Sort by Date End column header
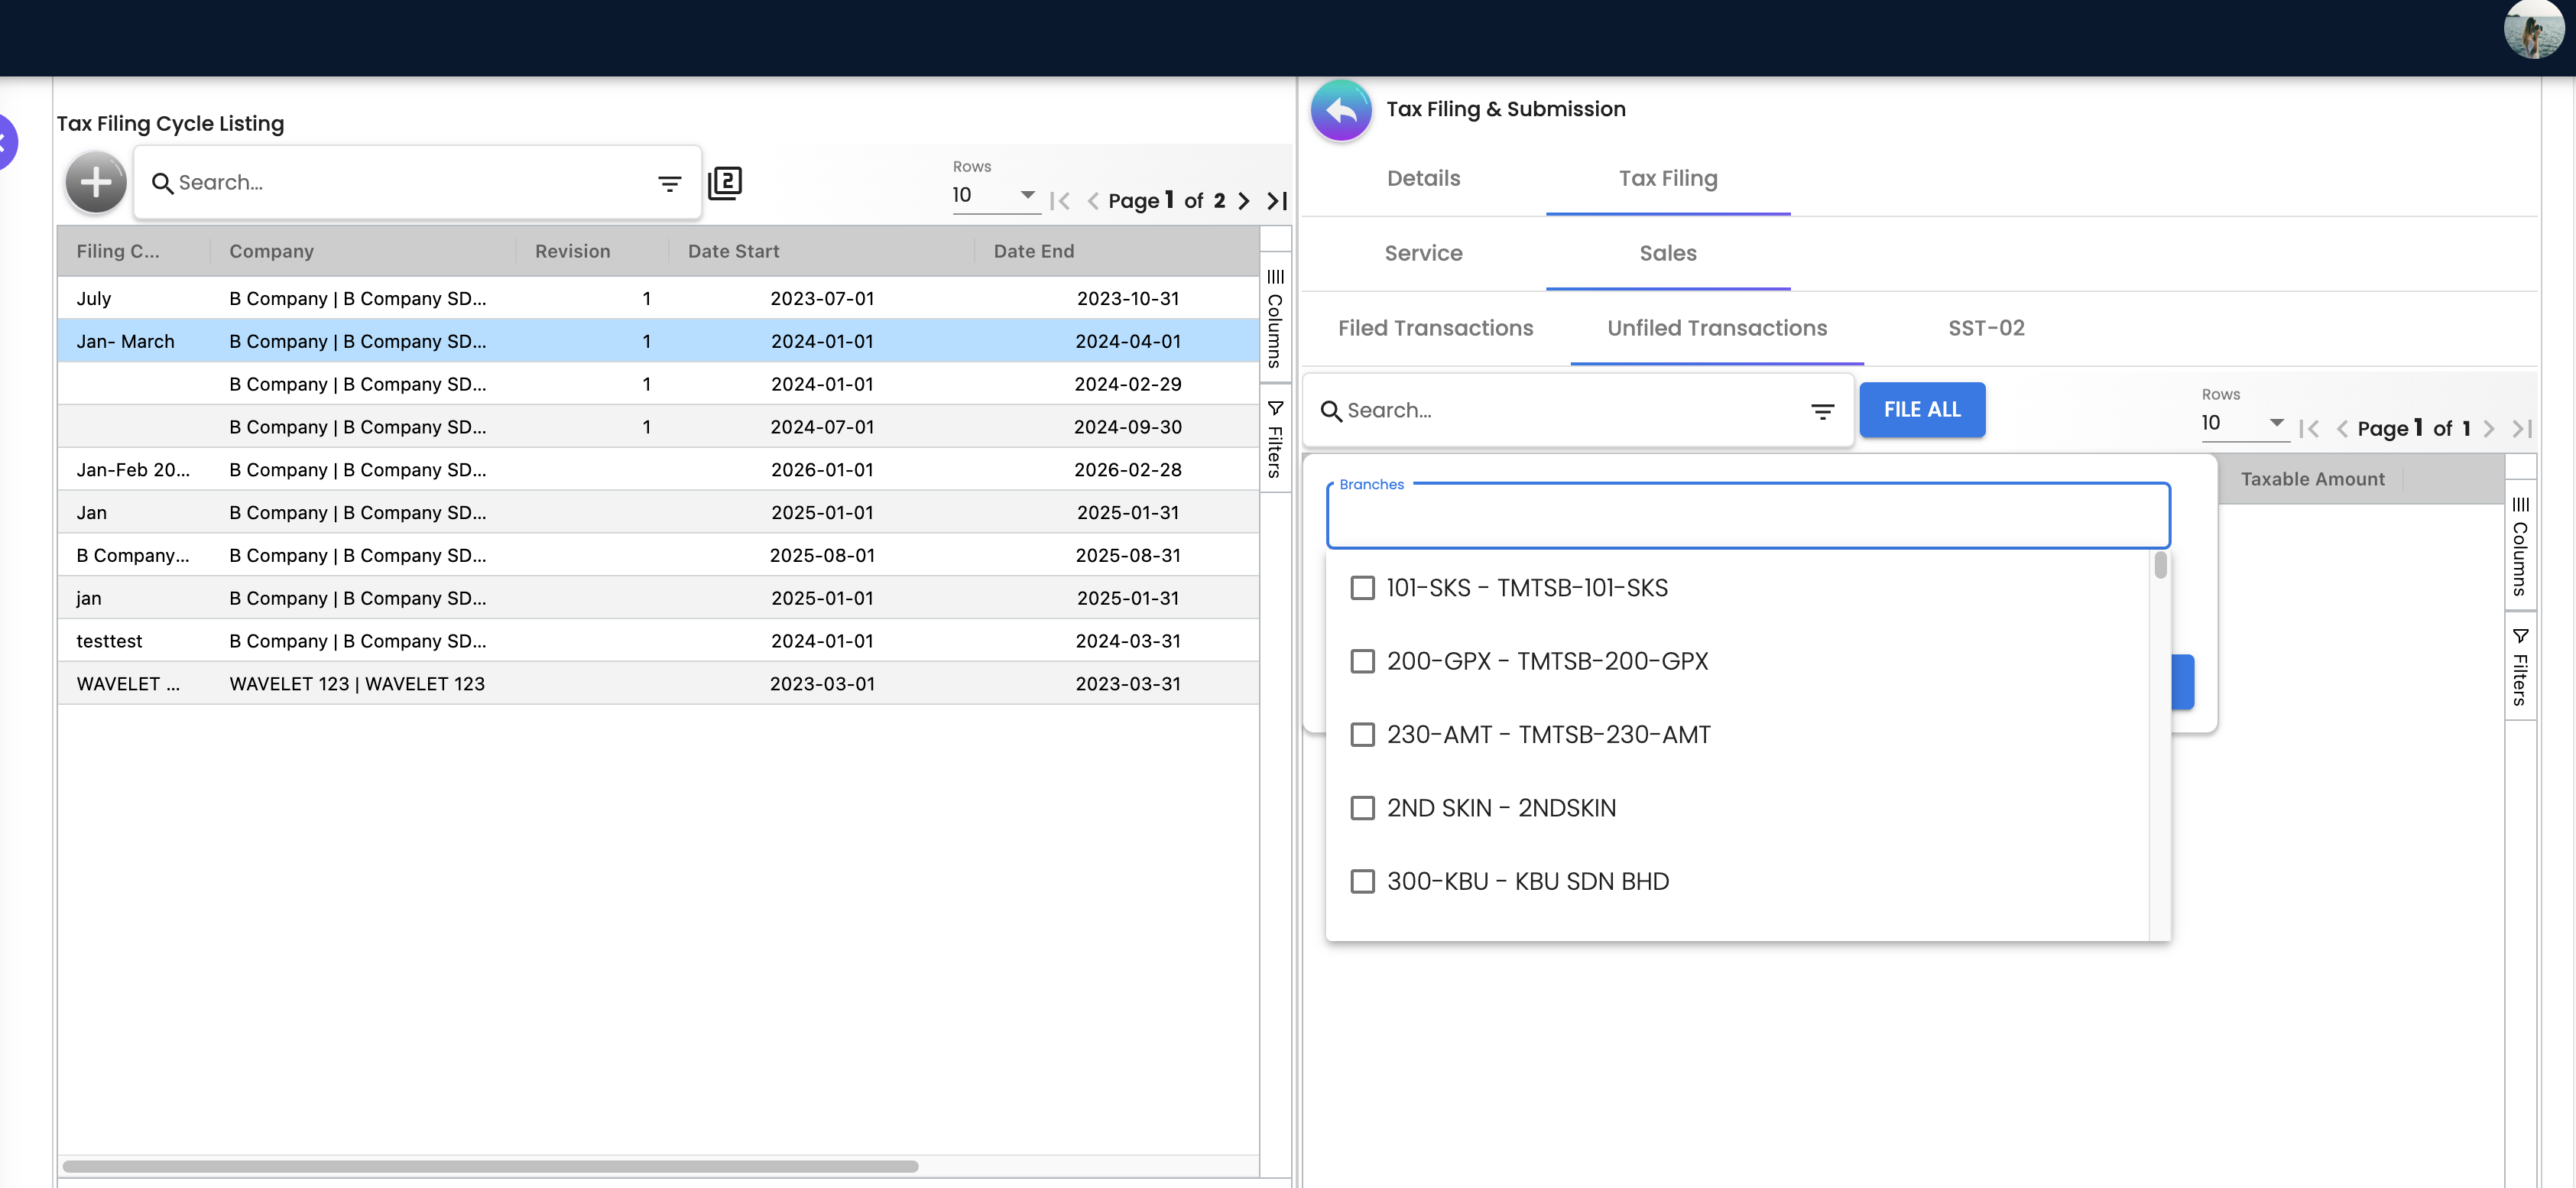 coord(1116,252)
